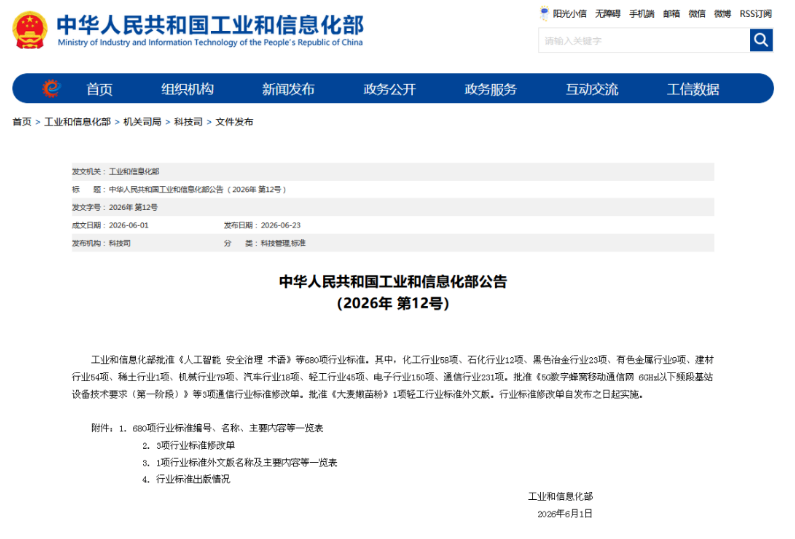This screenshot has height=539, width=795.
Task: Click the RSS订阅 link
Action: pos(755,14)
